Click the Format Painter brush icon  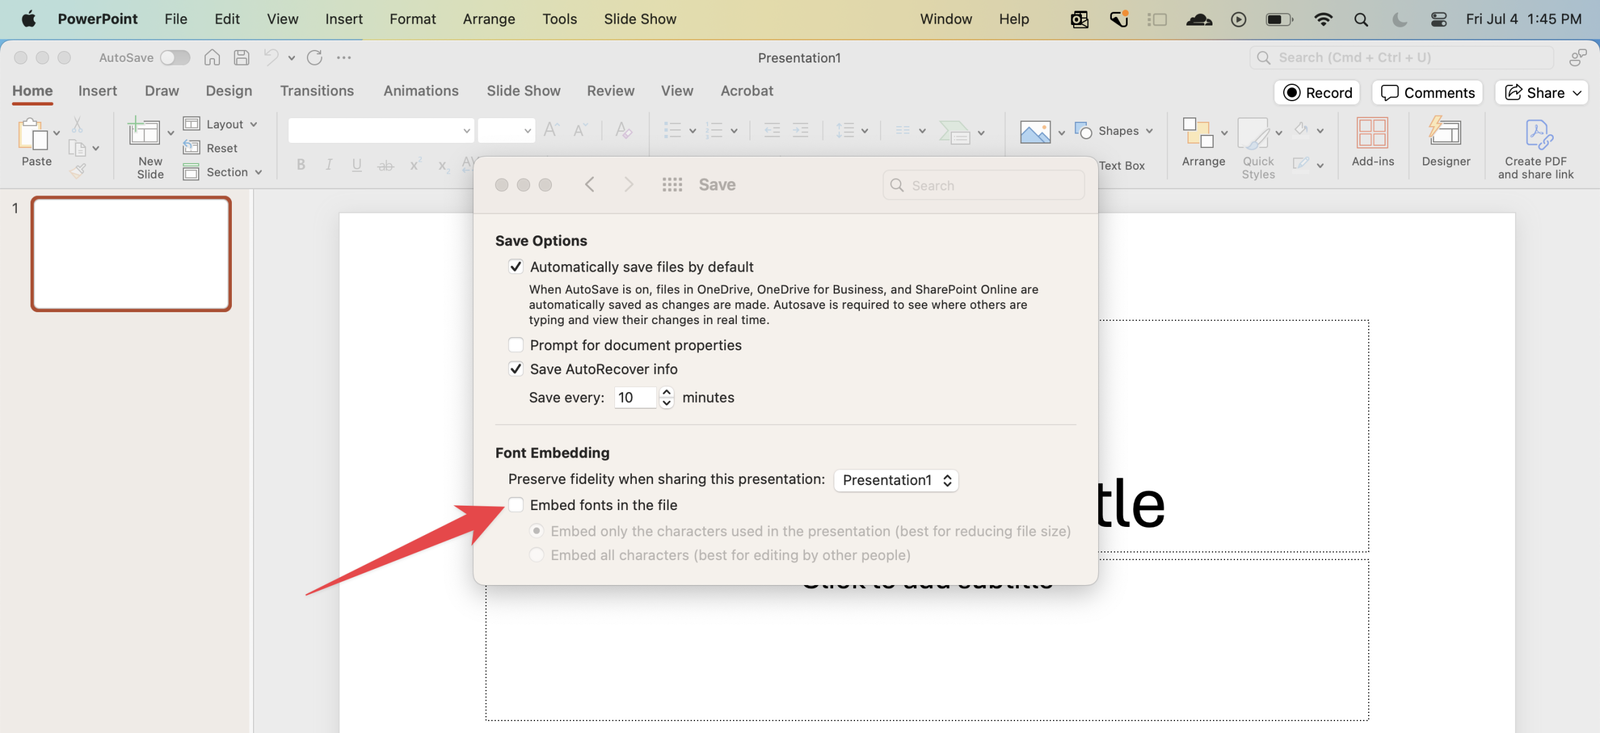pos(78,170)
